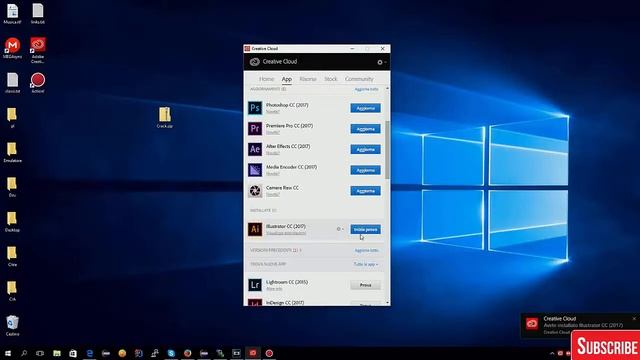640x360 pixels.
Task: Select the links.txt file on the desktop
Action: (38, 13)
